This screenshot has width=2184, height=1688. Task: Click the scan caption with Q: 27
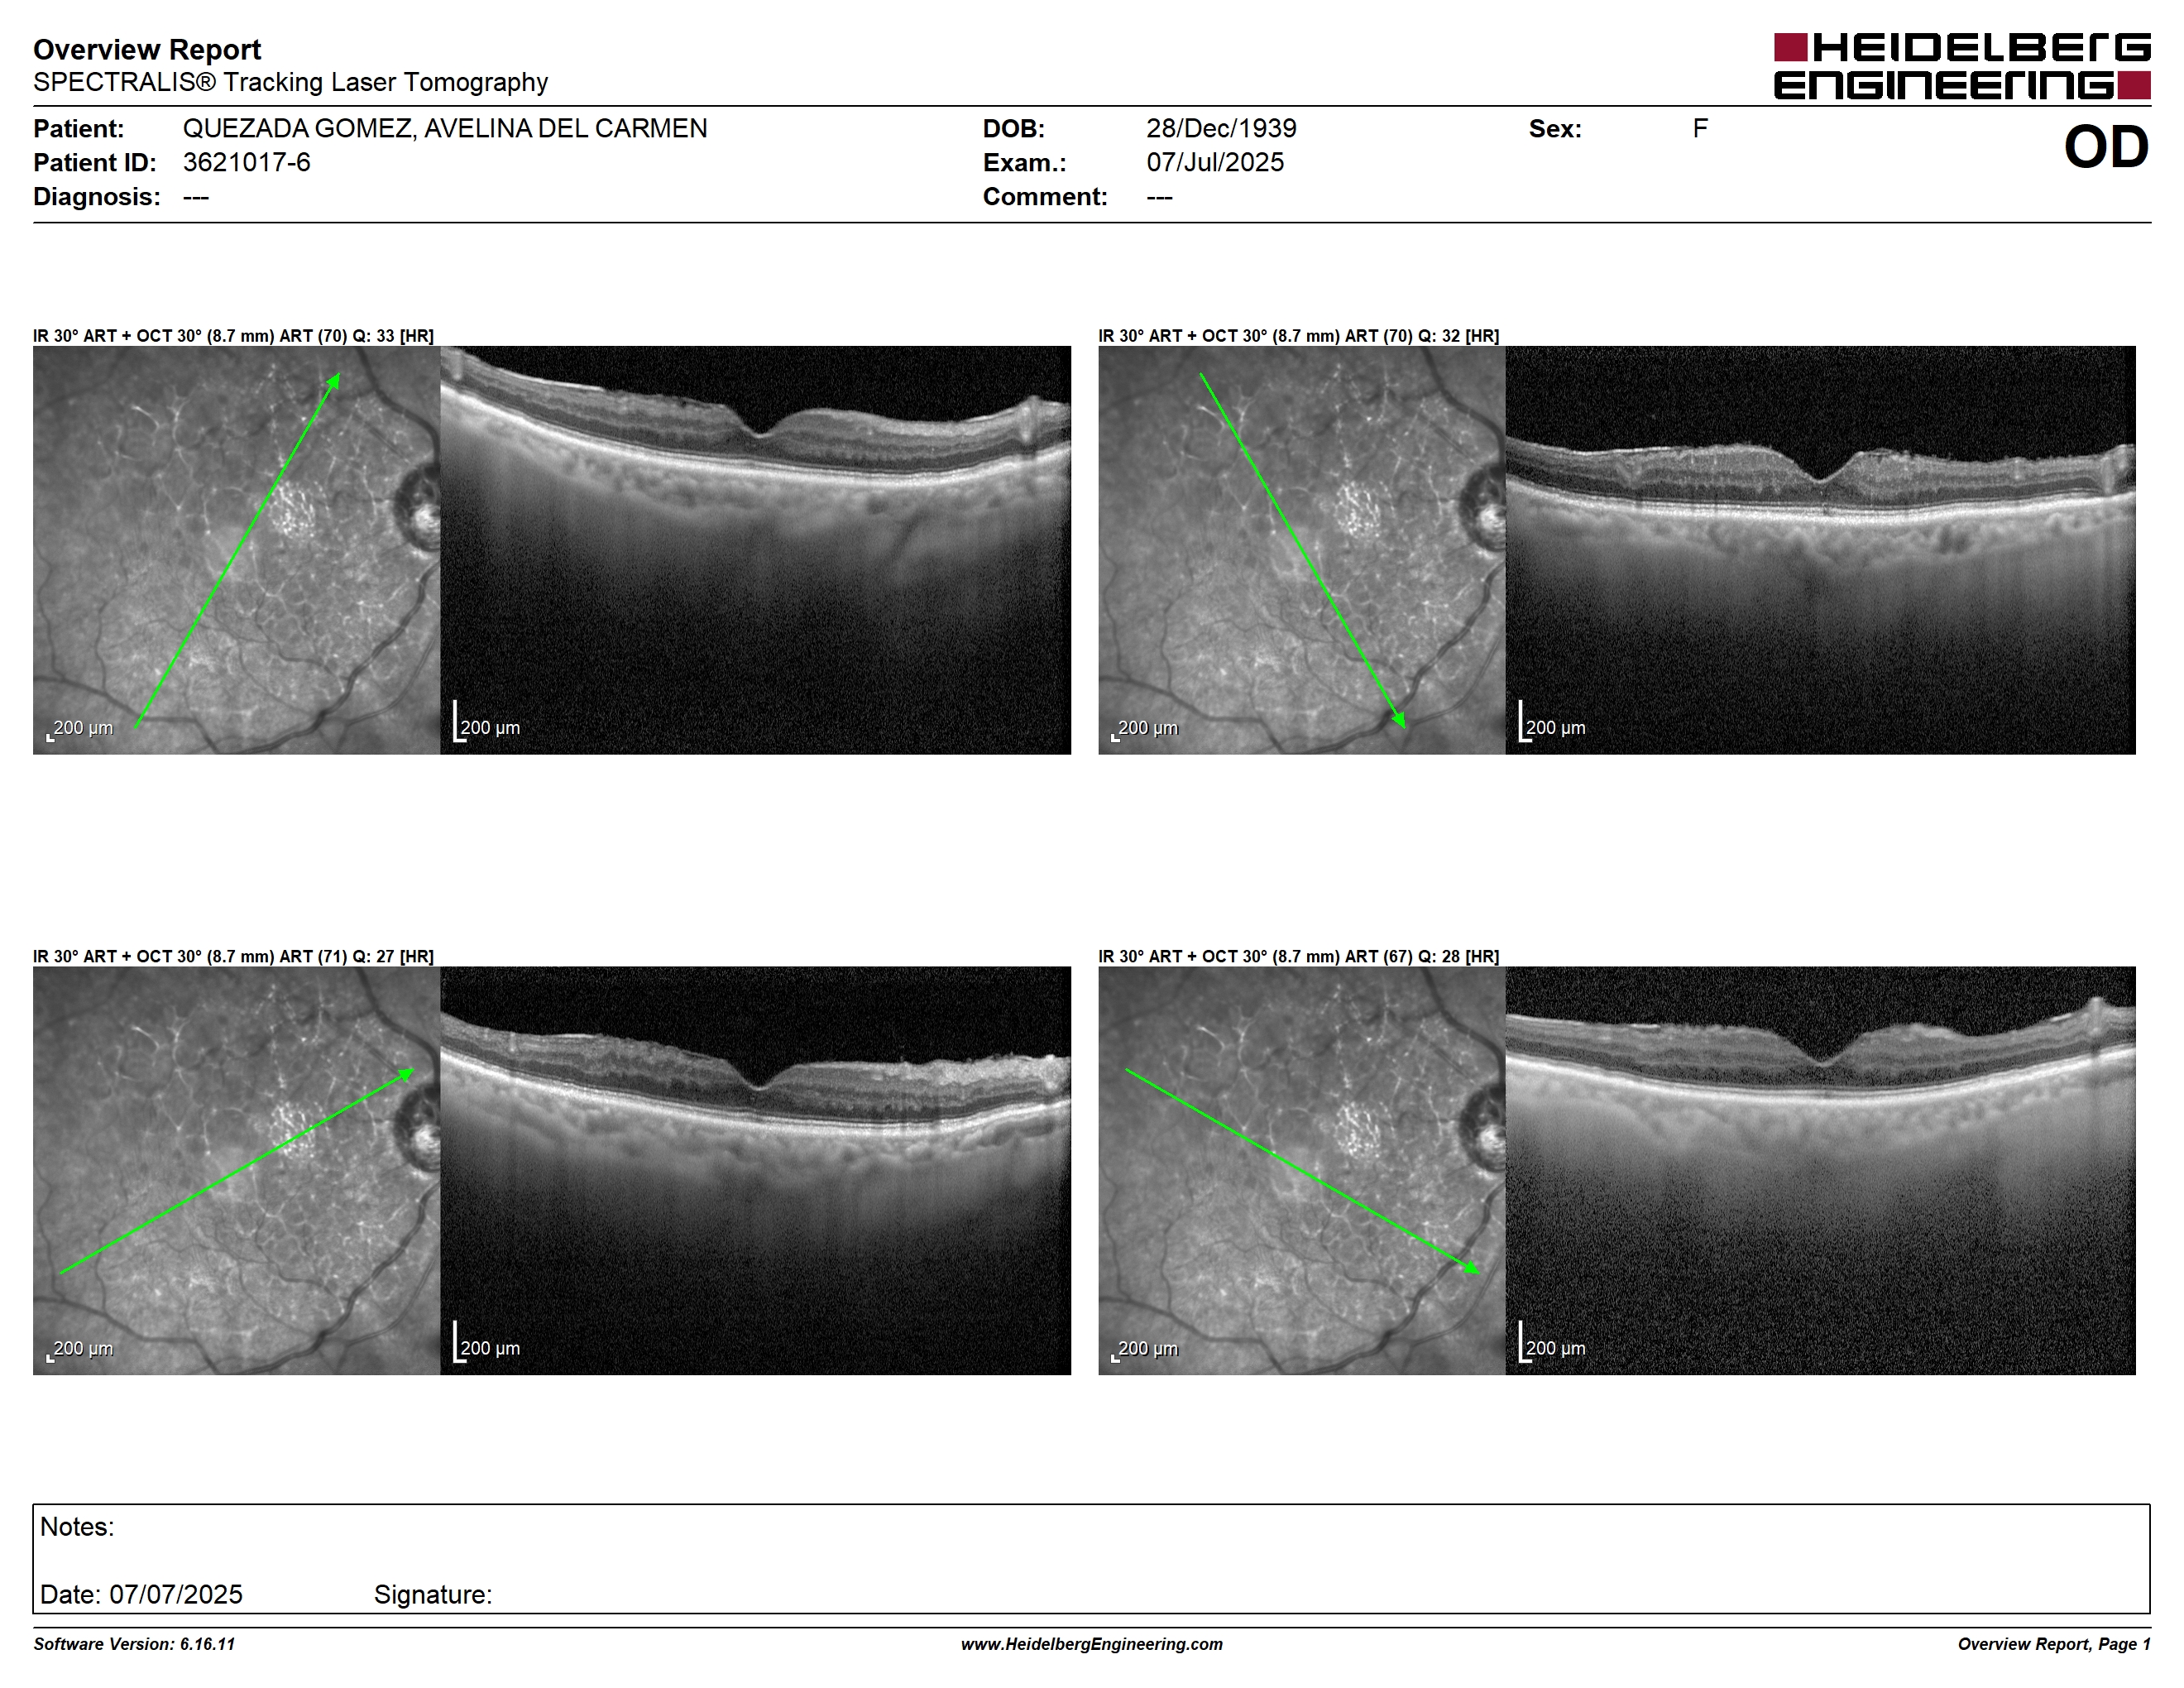[x=233, y=956]
